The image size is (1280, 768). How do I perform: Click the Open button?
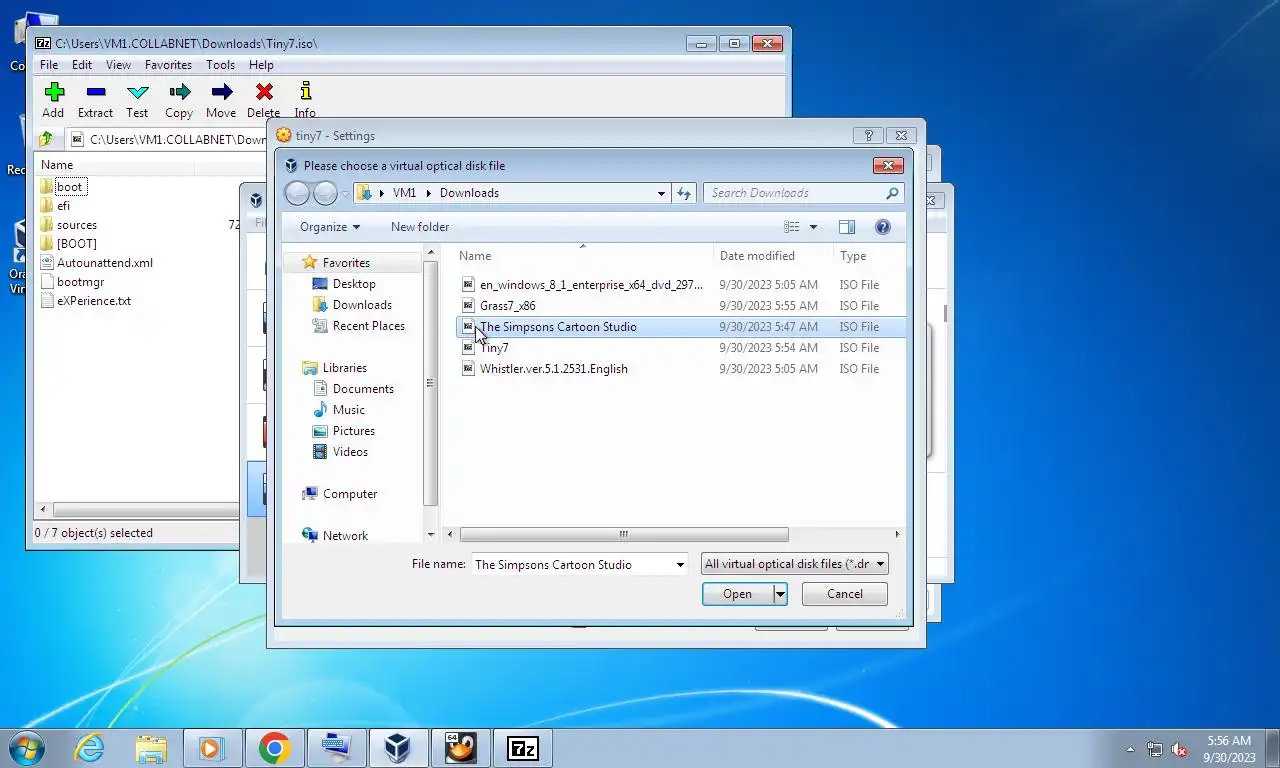point(737,594)
